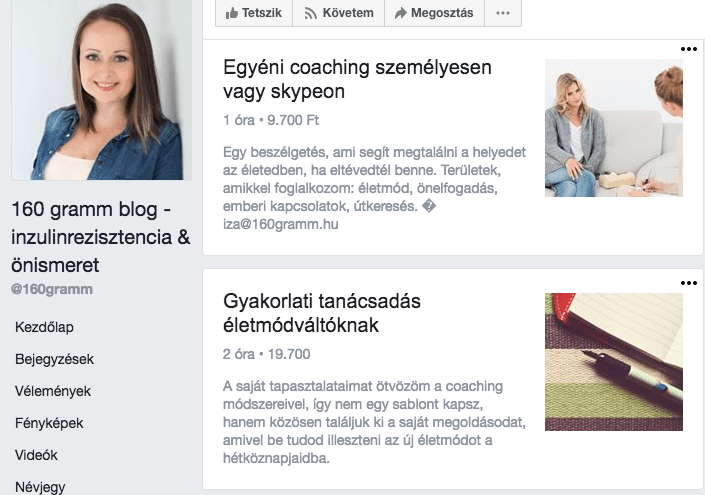The image size is (705, 495).
Task: Open the notebook and pen photo thumbnail
Action: pos(614,361)
